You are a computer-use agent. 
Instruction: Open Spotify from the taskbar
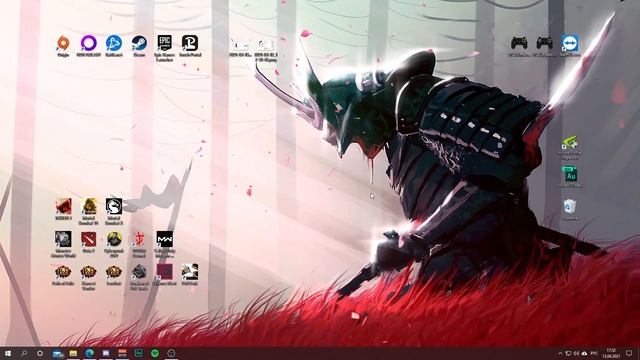[155, 353]
